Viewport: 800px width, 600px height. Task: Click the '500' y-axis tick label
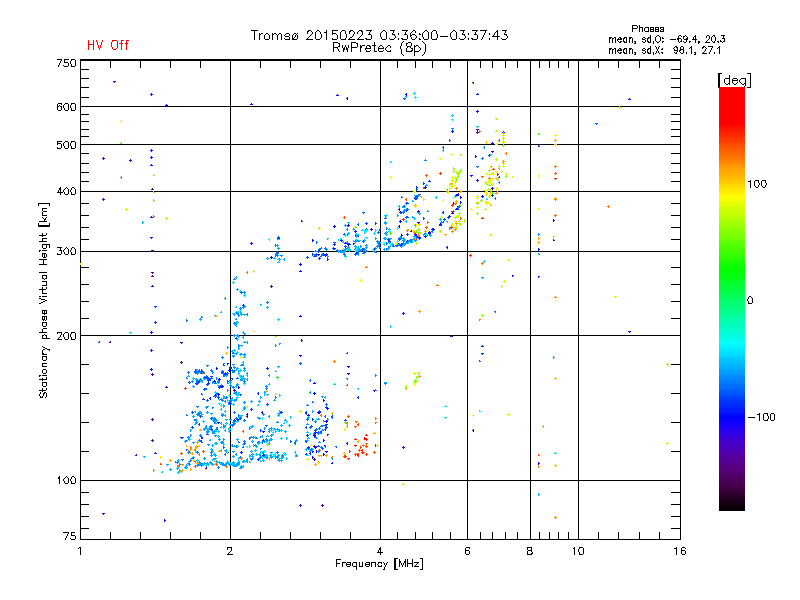[x=66, y=145]
